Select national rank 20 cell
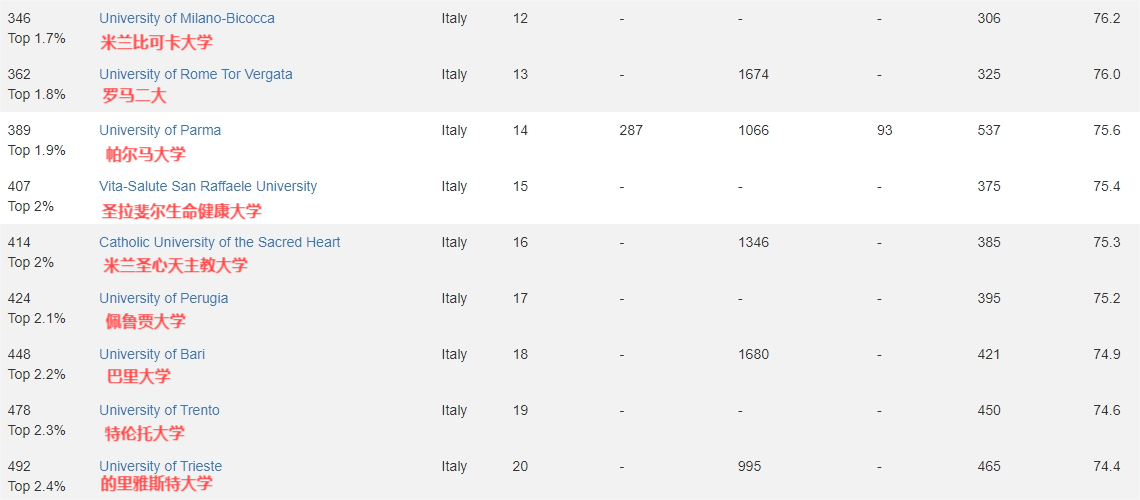 point(520,466)
